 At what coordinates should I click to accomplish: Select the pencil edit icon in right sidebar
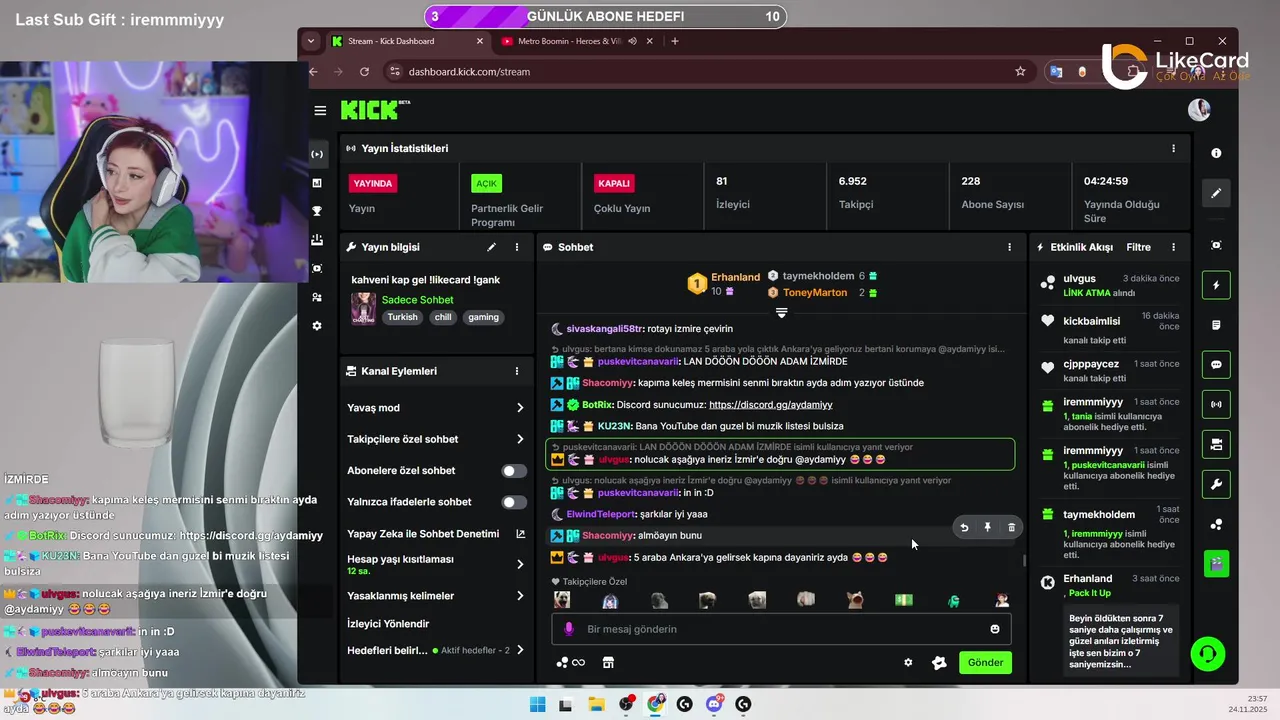point(1216,193)
